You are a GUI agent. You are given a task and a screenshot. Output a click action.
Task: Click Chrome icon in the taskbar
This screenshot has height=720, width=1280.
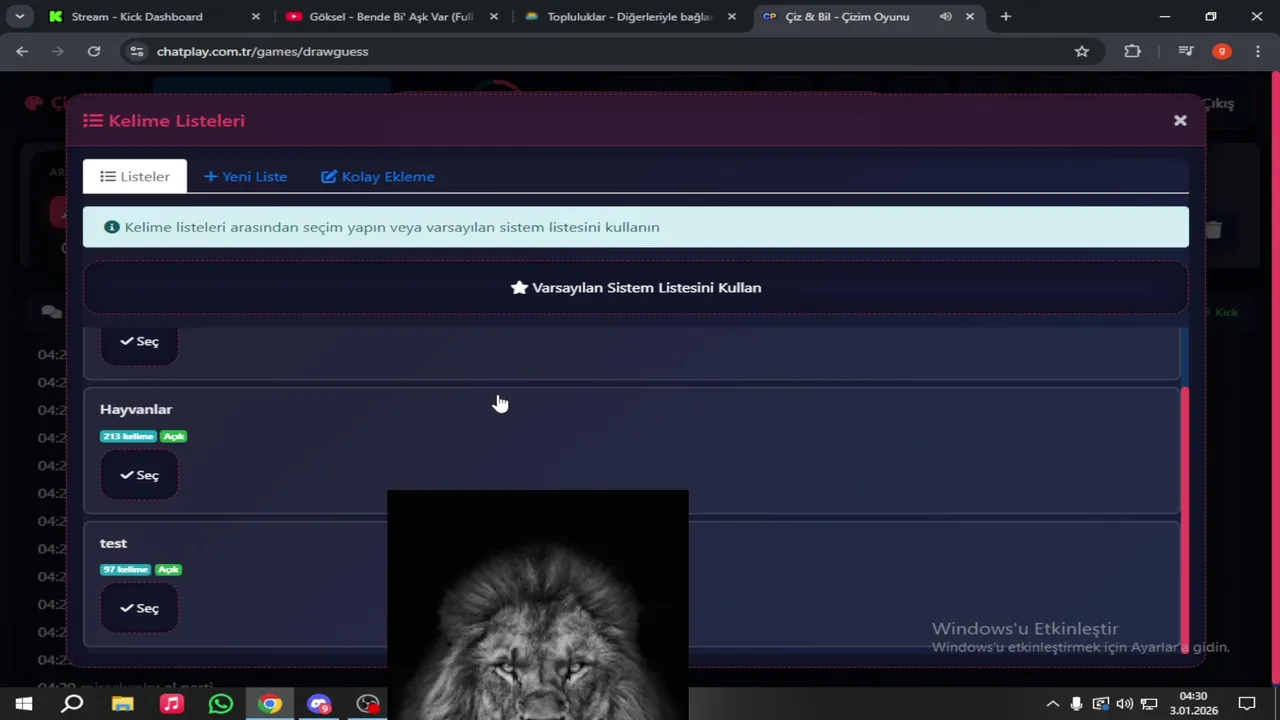pos(270,704)
